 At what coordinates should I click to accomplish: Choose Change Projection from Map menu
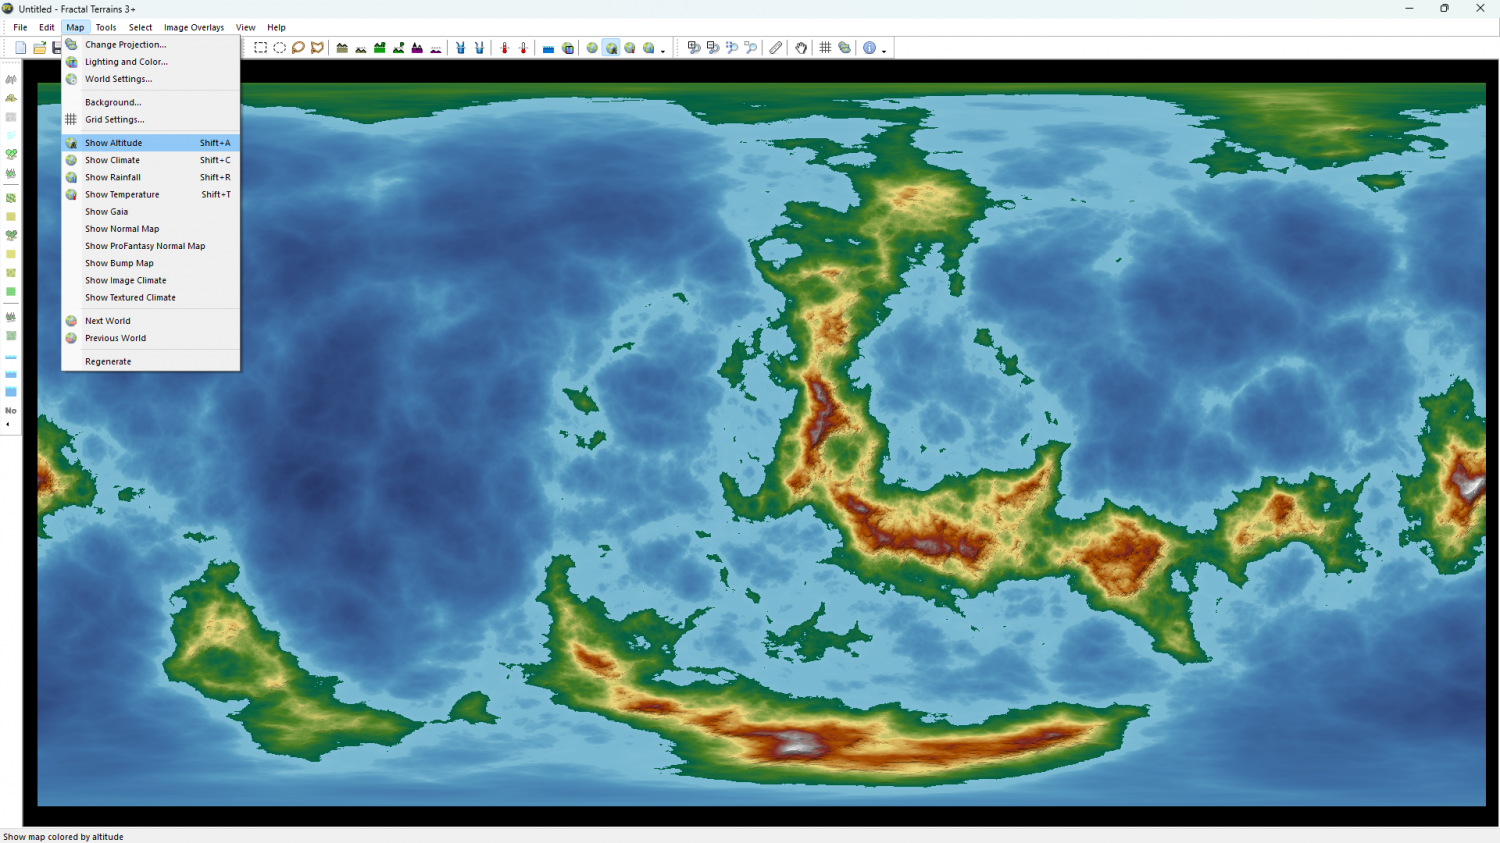[x=125, y=45]
